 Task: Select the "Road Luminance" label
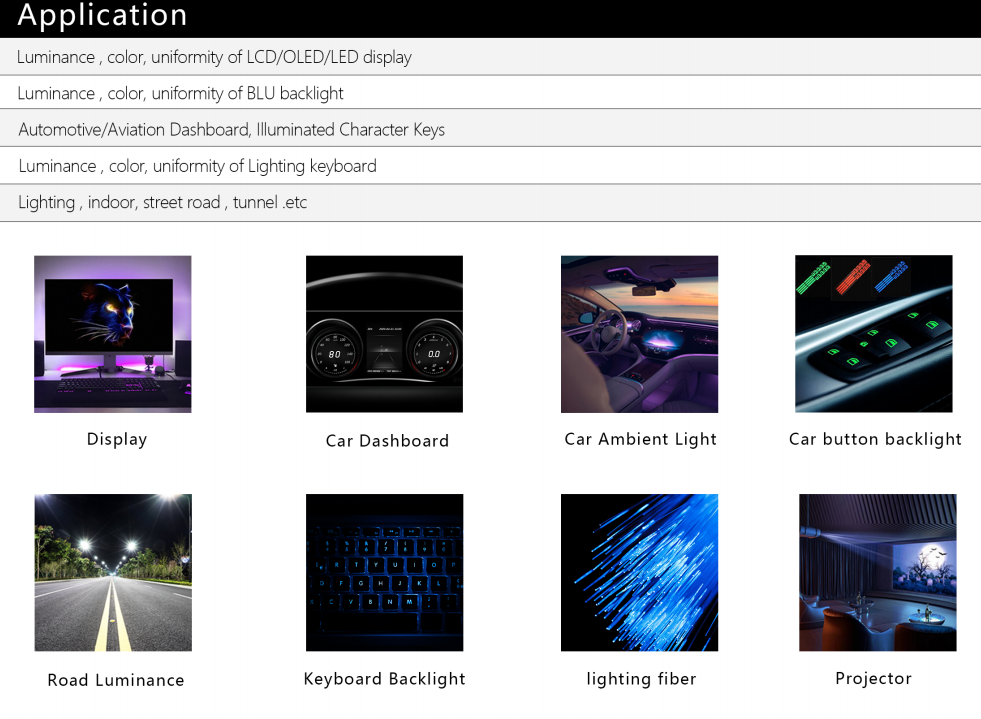click(x=116, y=680)
